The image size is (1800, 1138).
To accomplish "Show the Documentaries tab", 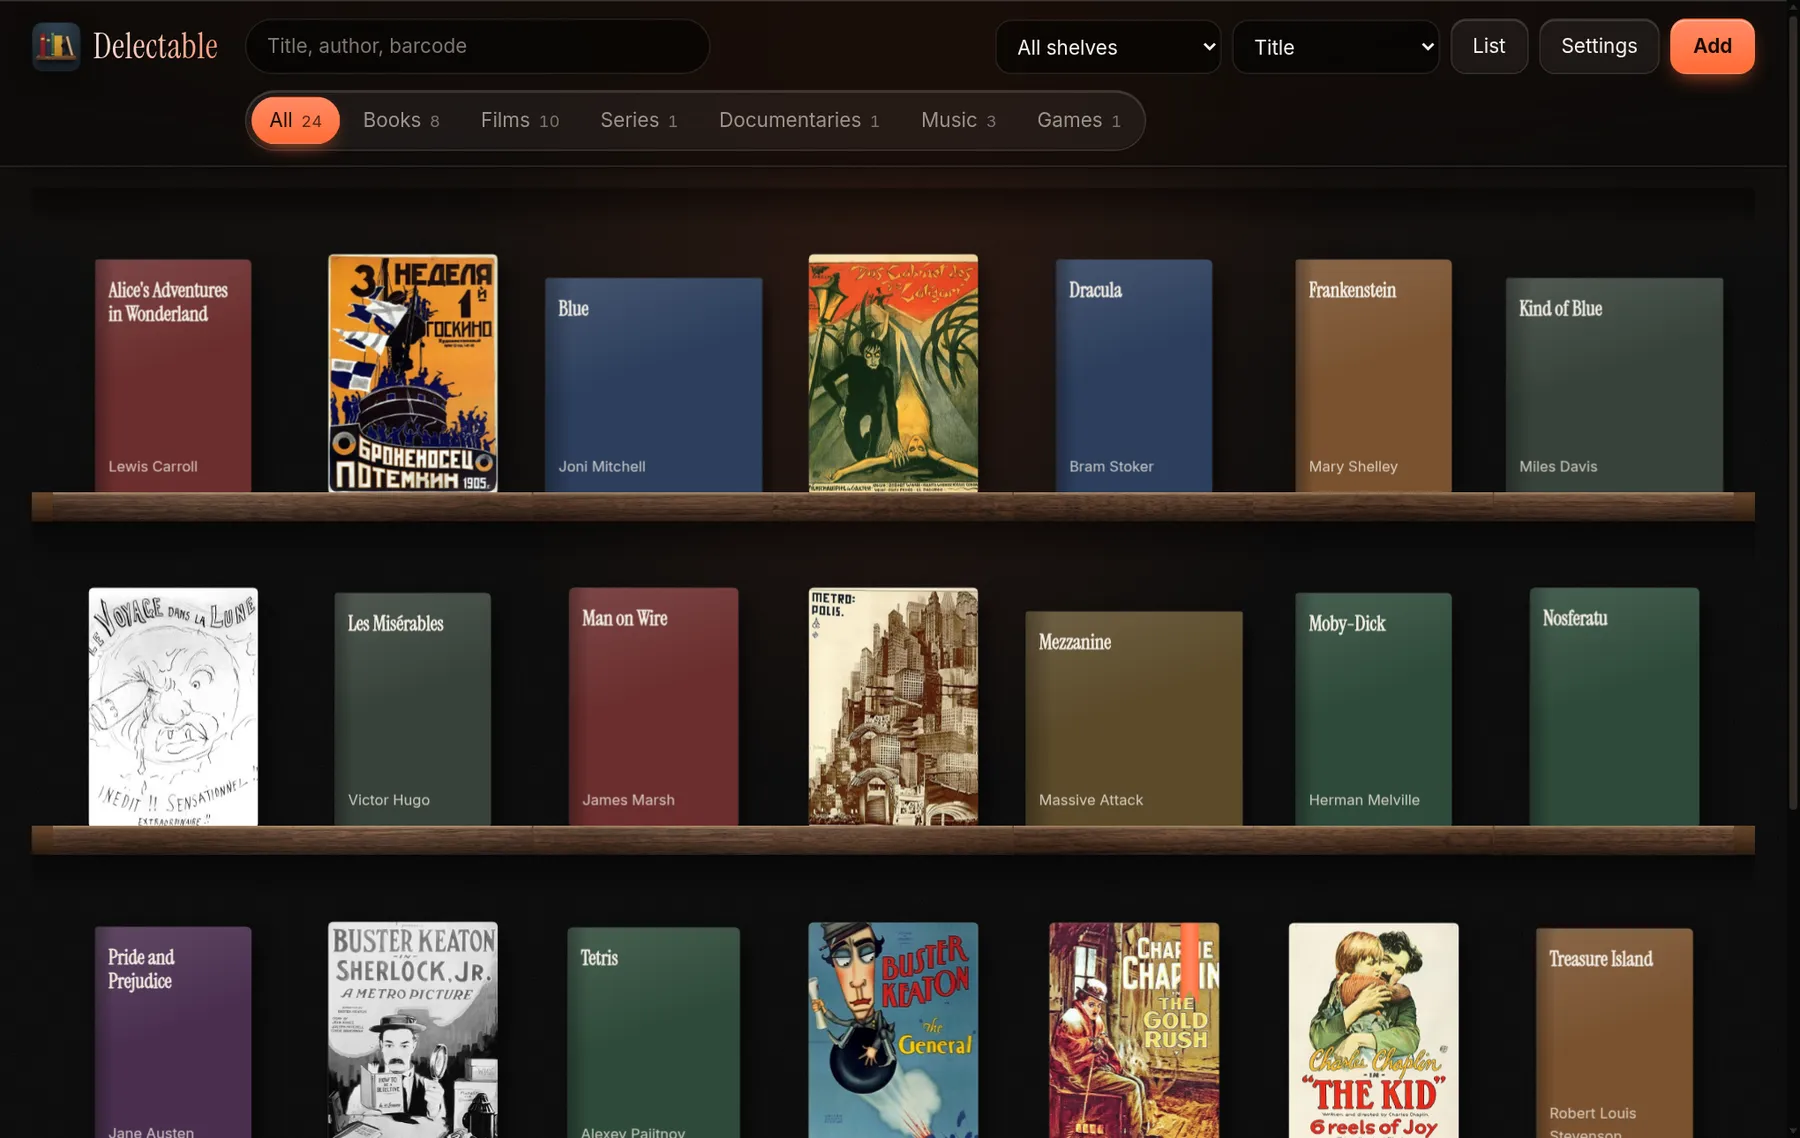I will pos(799,120).
